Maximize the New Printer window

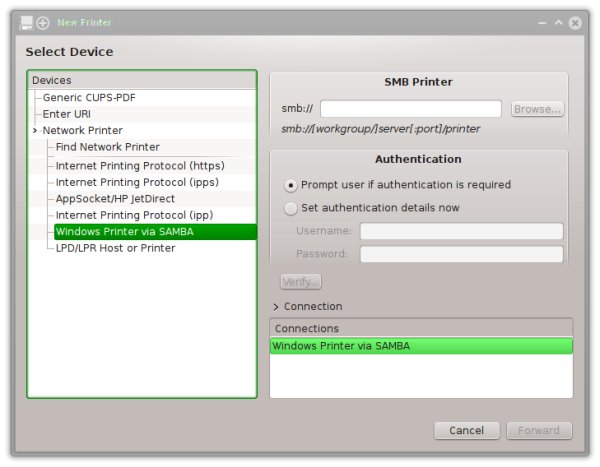click(559, 23)
